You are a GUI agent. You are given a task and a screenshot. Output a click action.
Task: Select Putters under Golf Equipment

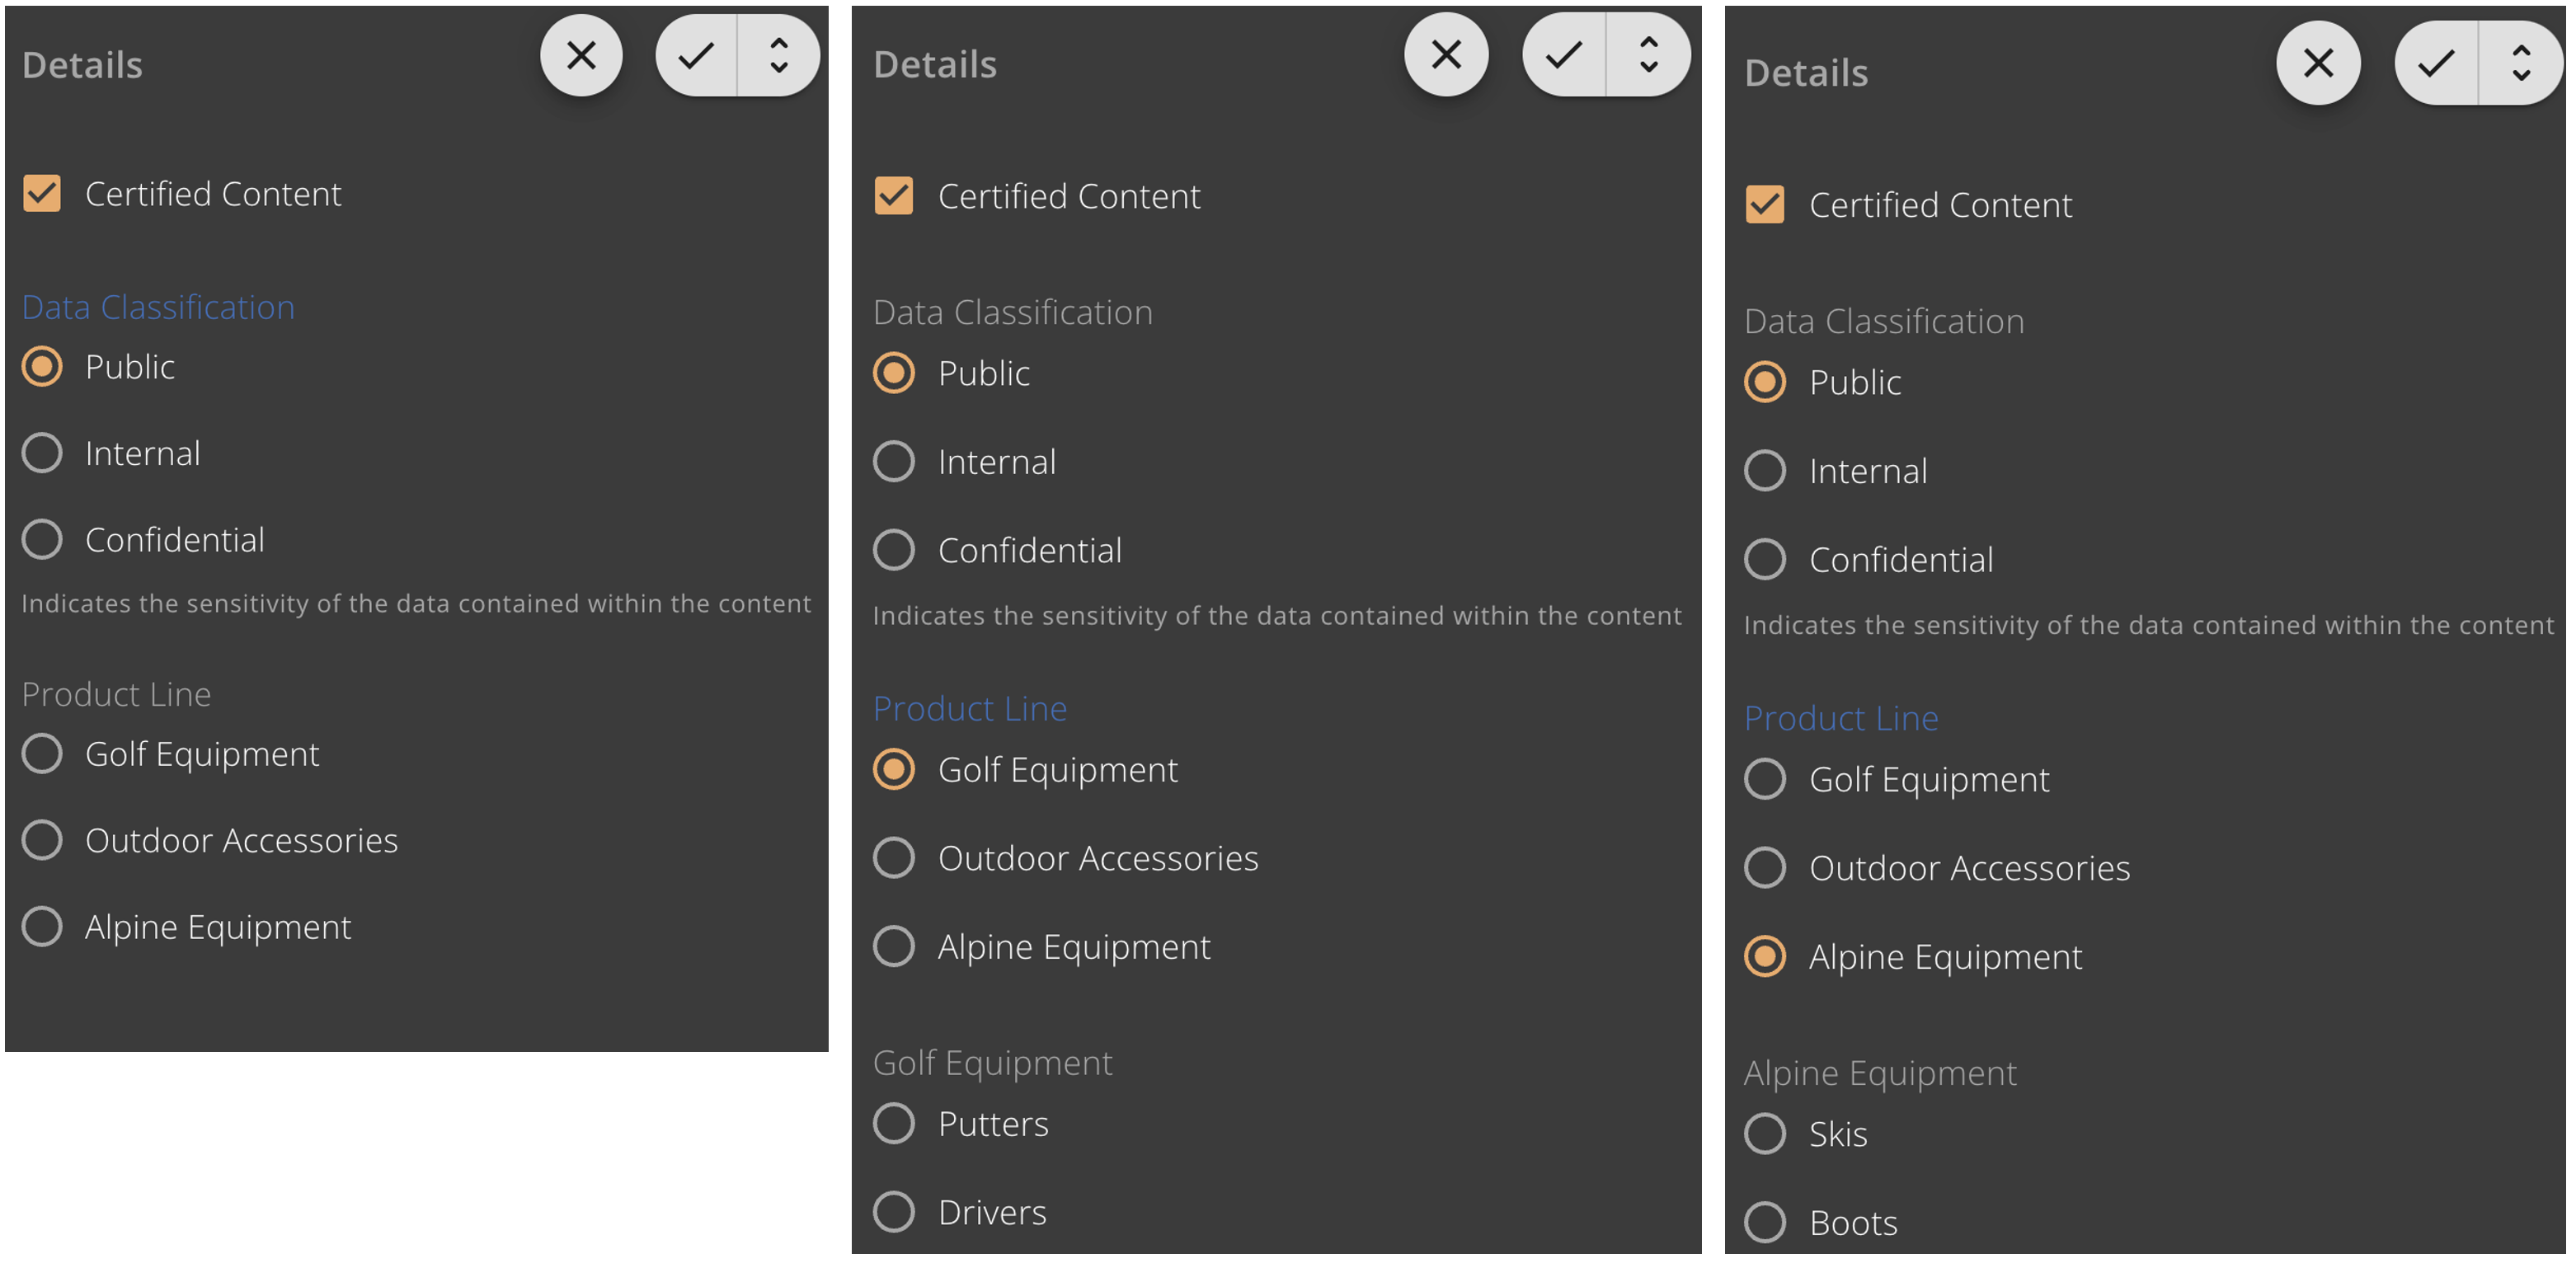[893, 1124]
